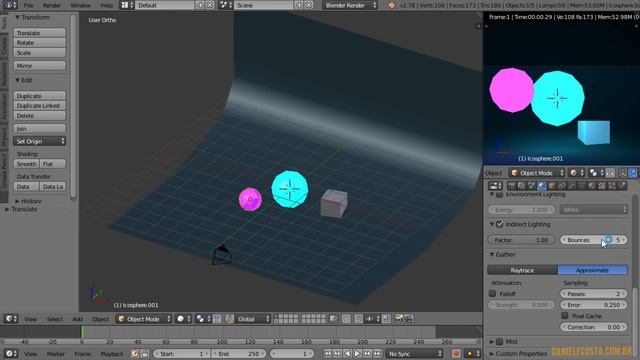Select the World properties tab
640x360 pixels.
coord(542,186)
